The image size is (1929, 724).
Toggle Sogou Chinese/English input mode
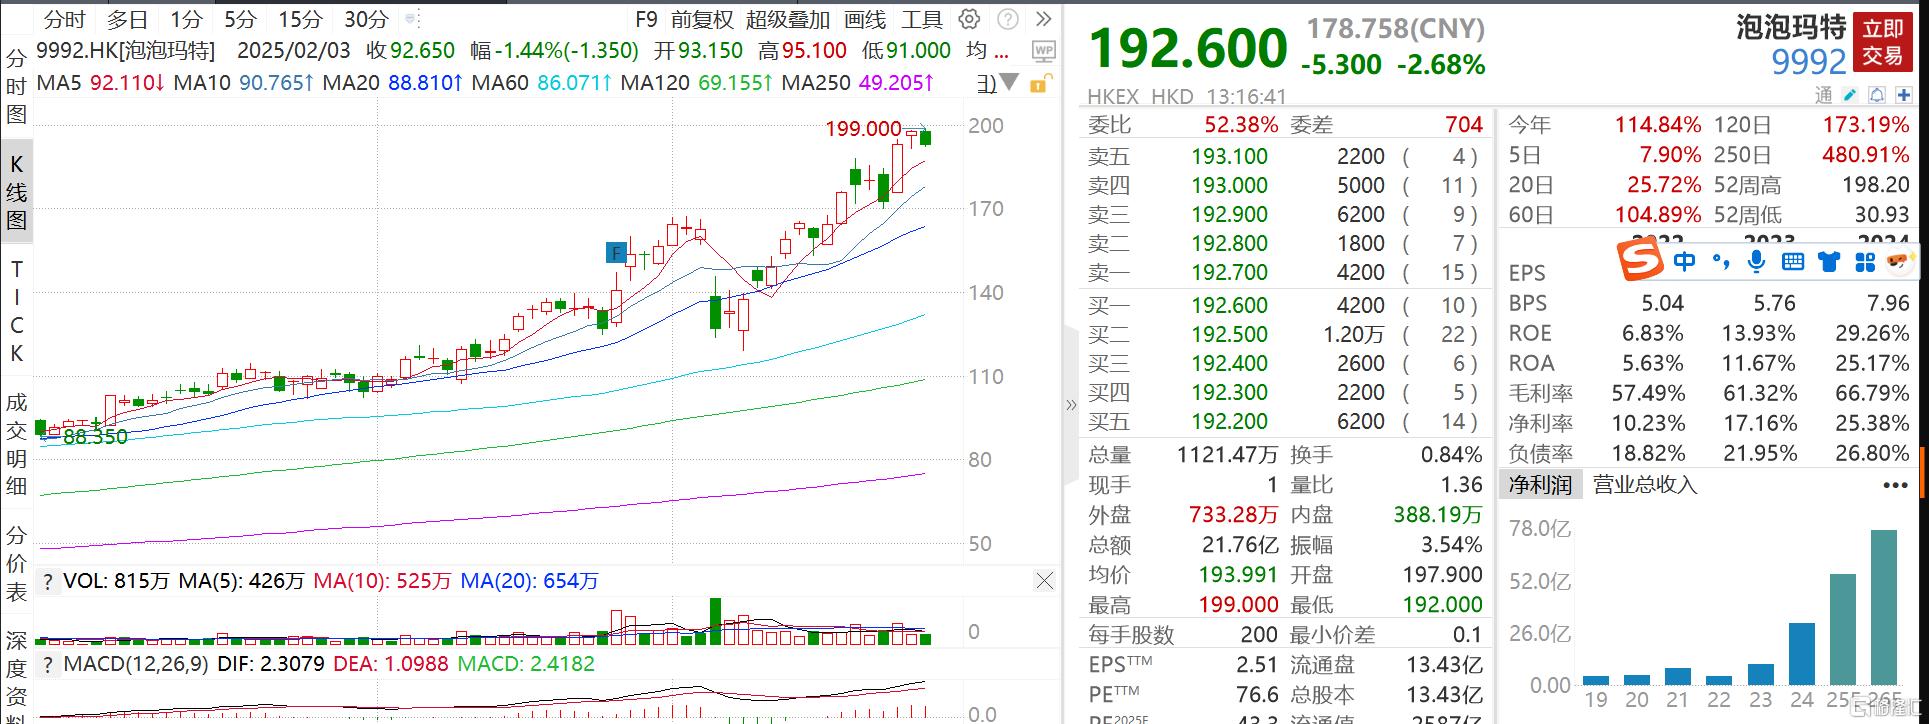(x=1684, y=262)
